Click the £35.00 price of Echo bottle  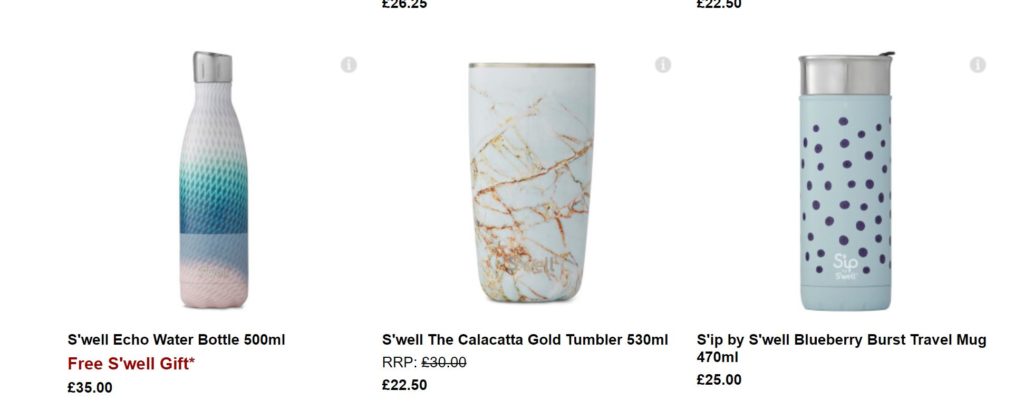90,387
